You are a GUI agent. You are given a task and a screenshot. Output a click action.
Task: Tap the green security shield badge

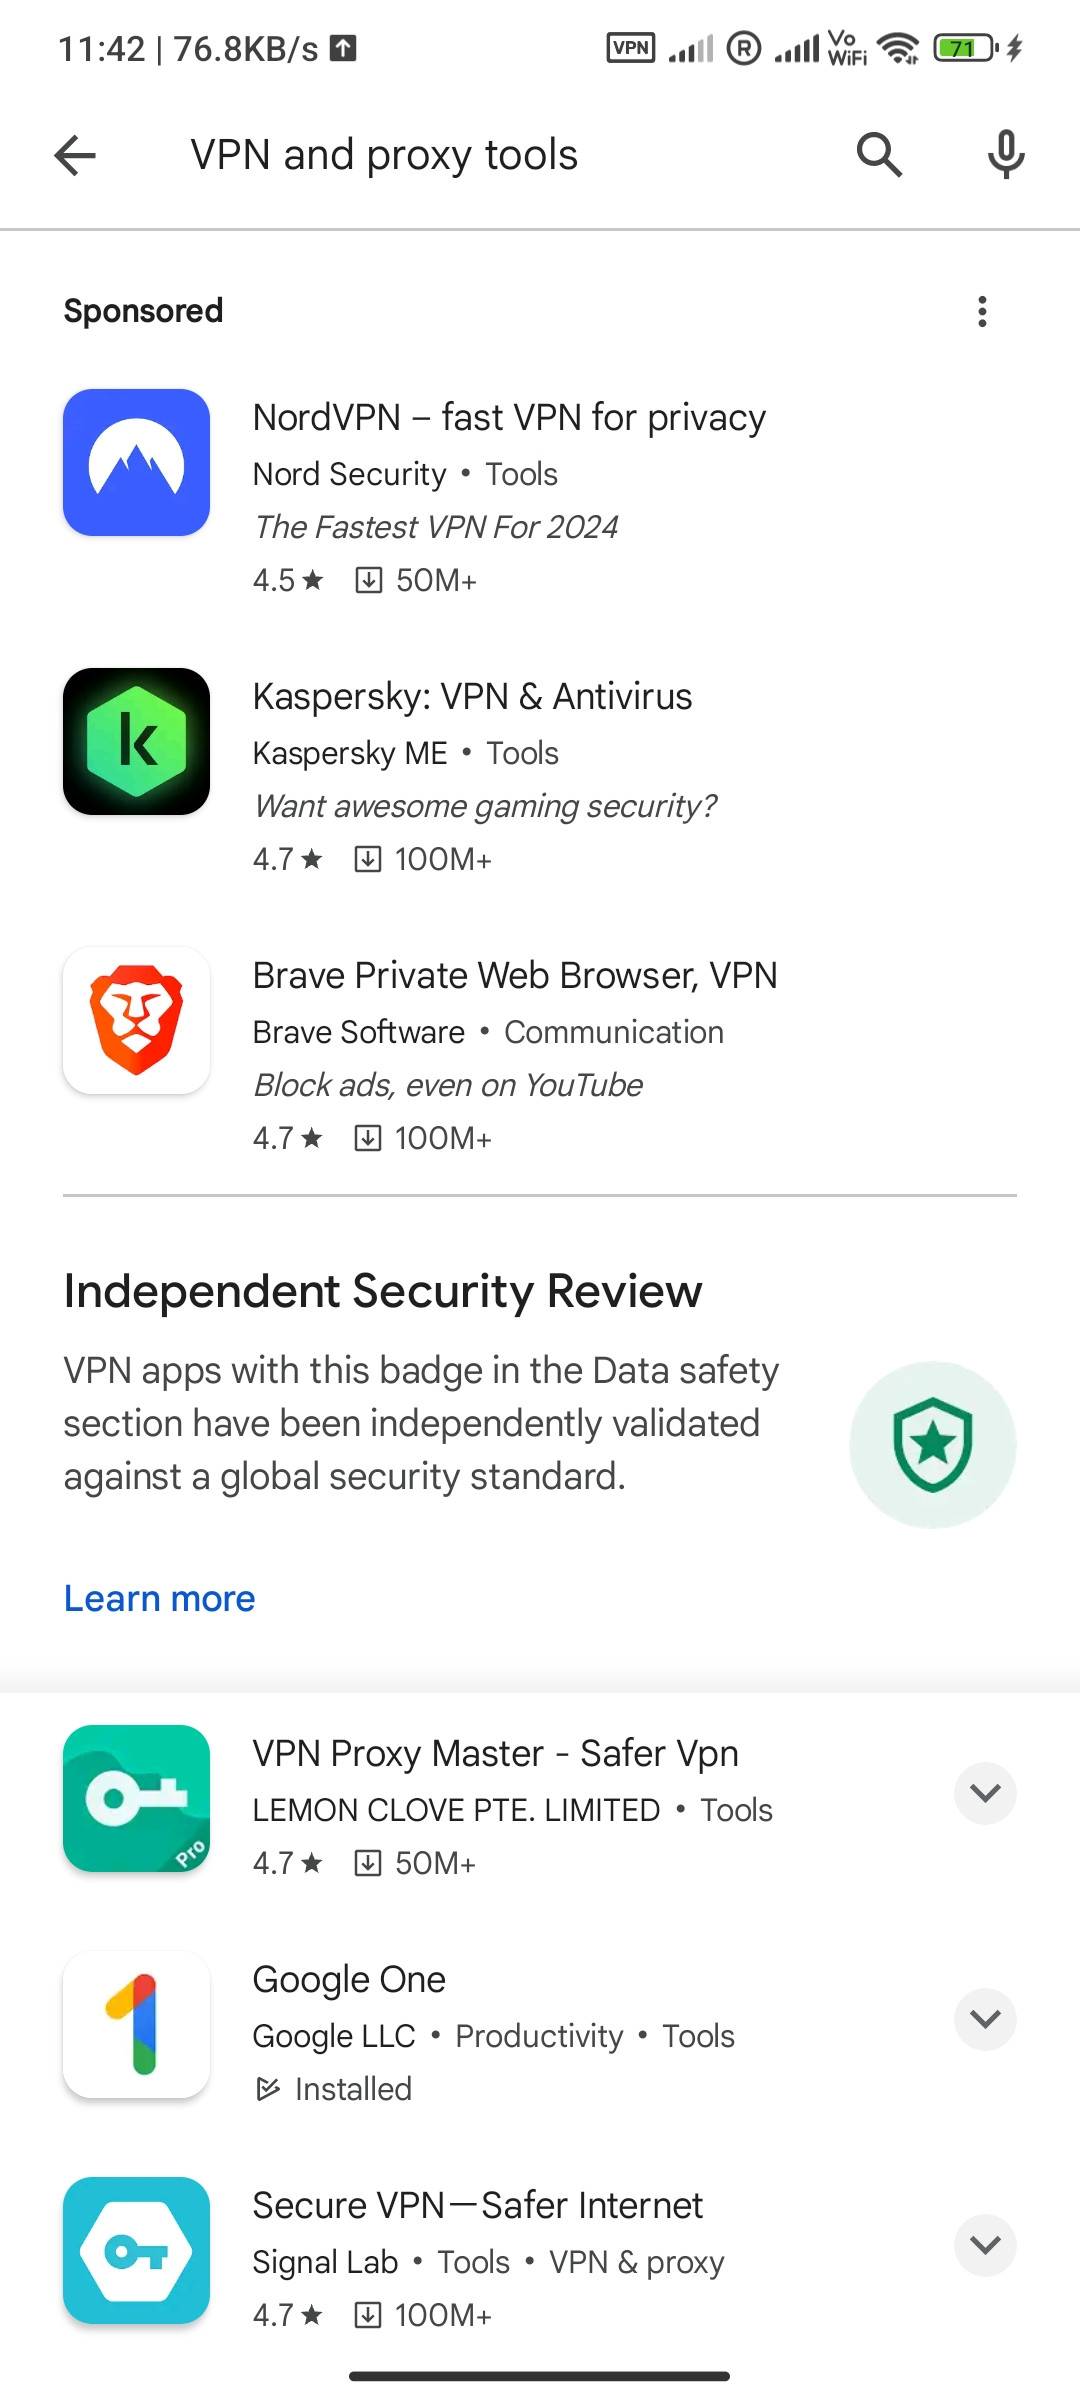click(932, 1445)
